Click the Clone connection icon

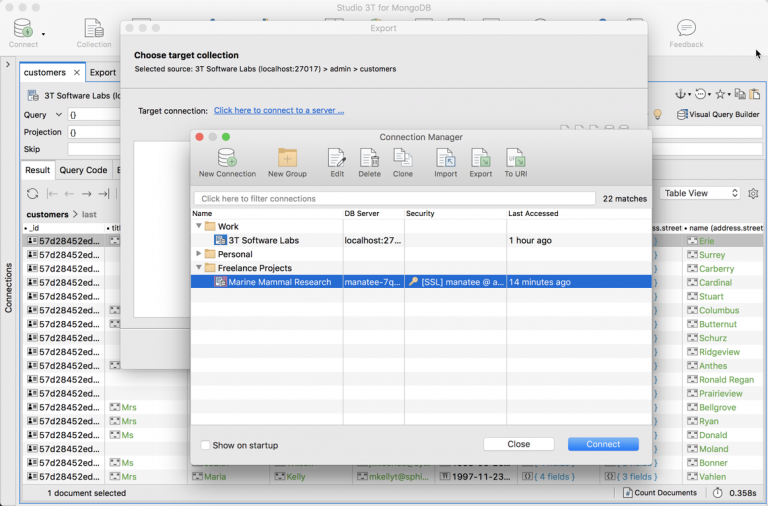point(402,158)
